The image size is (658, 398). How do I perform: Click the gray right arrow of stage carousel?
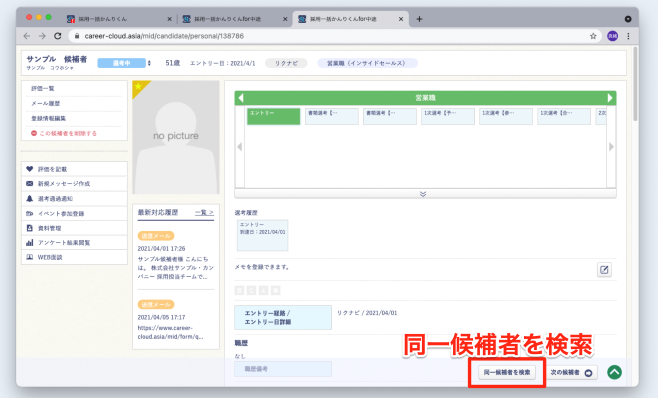[x=611, y=147]
